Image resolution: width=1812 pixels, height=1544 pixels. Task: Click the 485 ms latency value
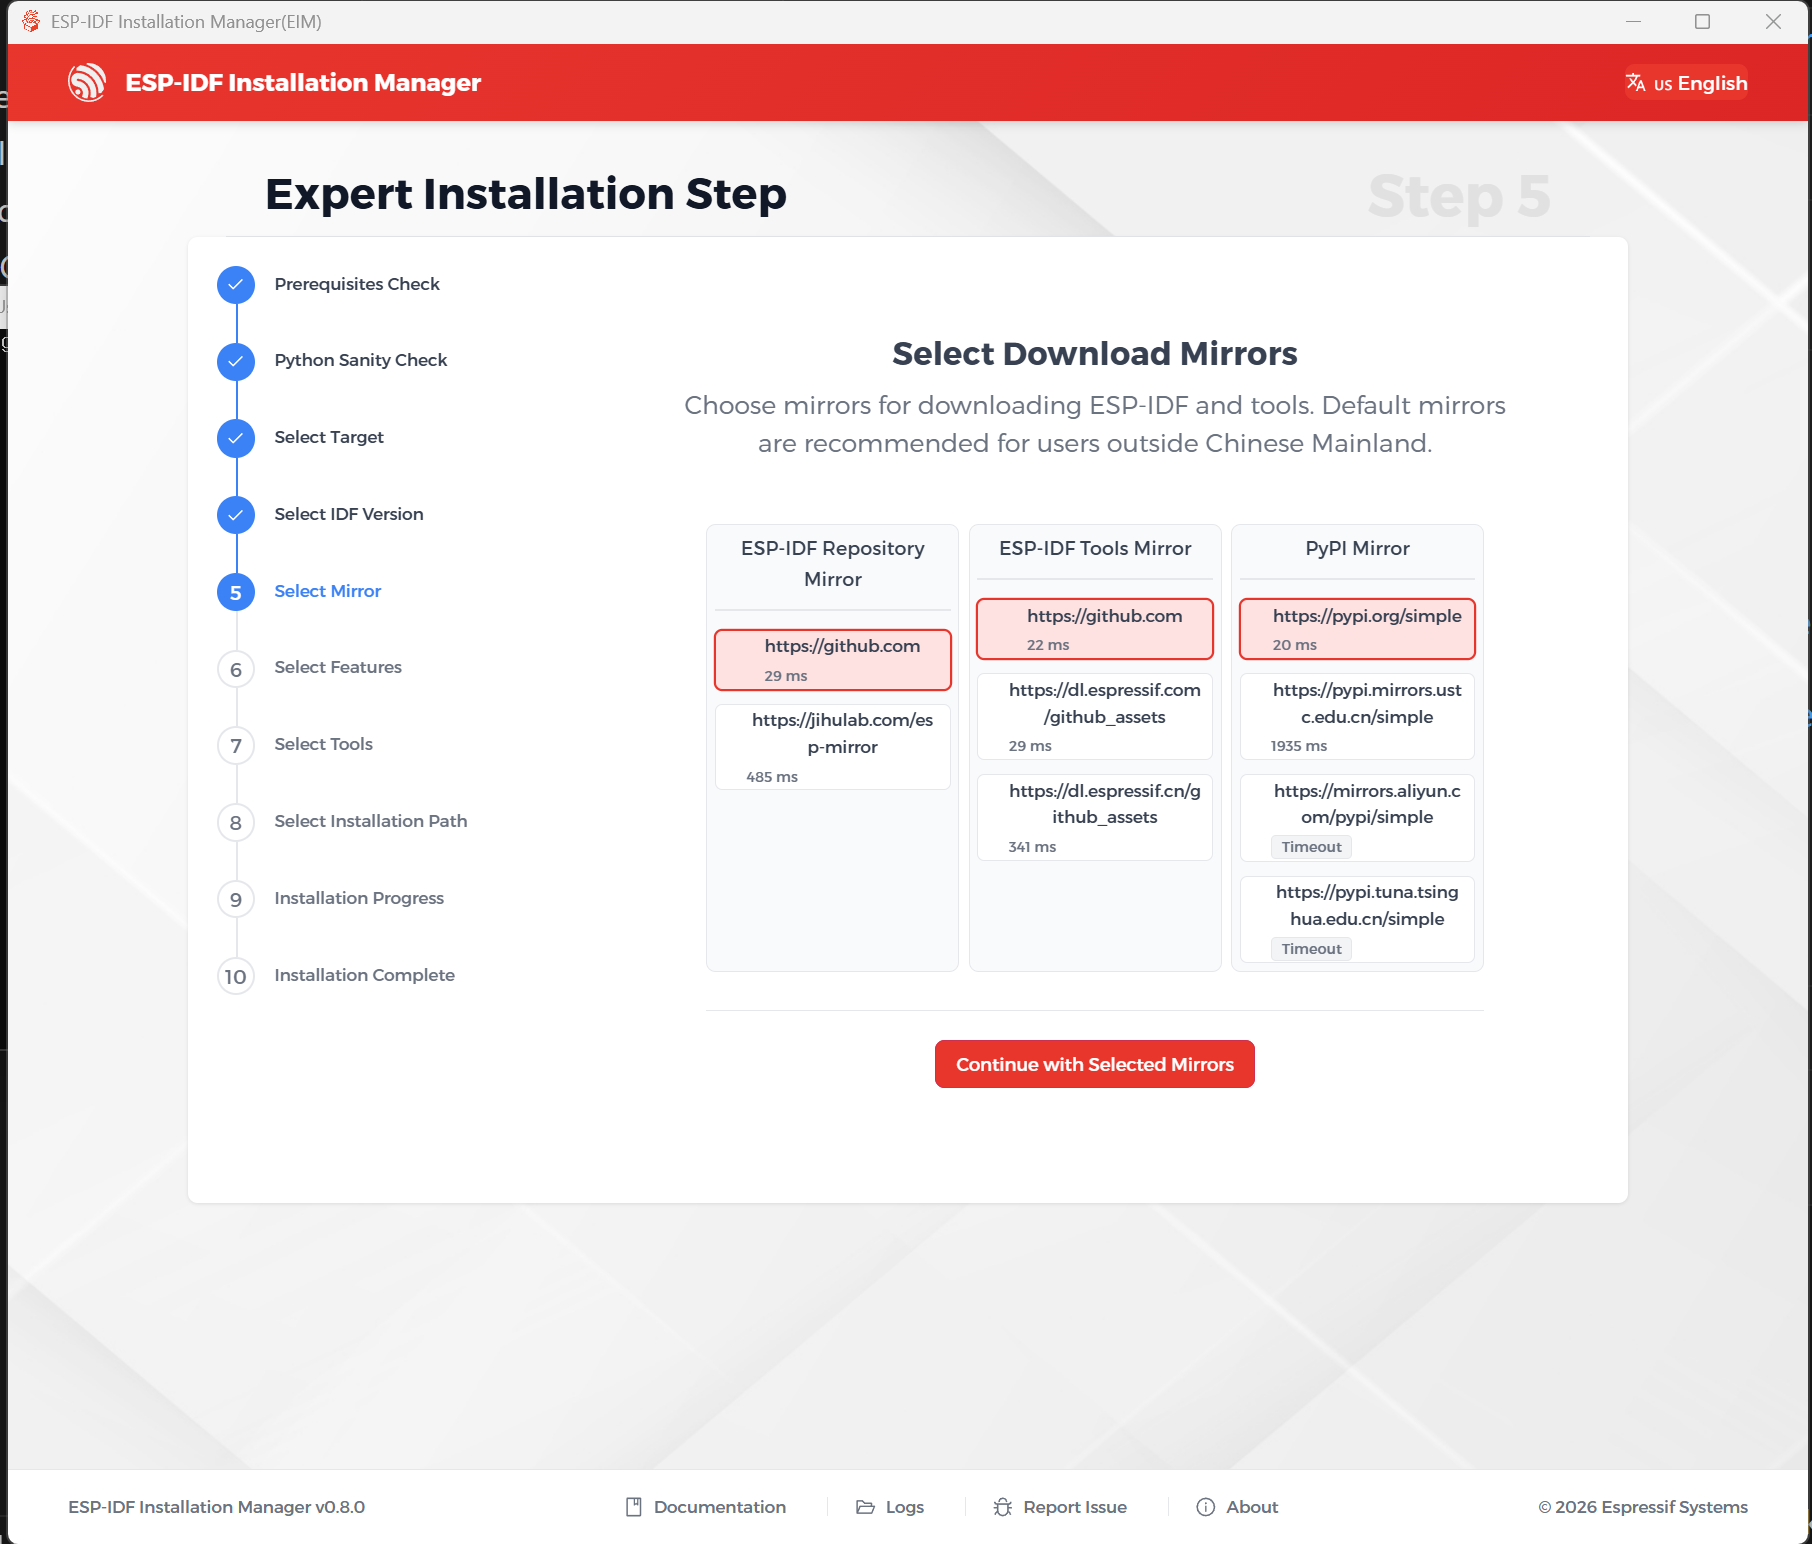772,777
